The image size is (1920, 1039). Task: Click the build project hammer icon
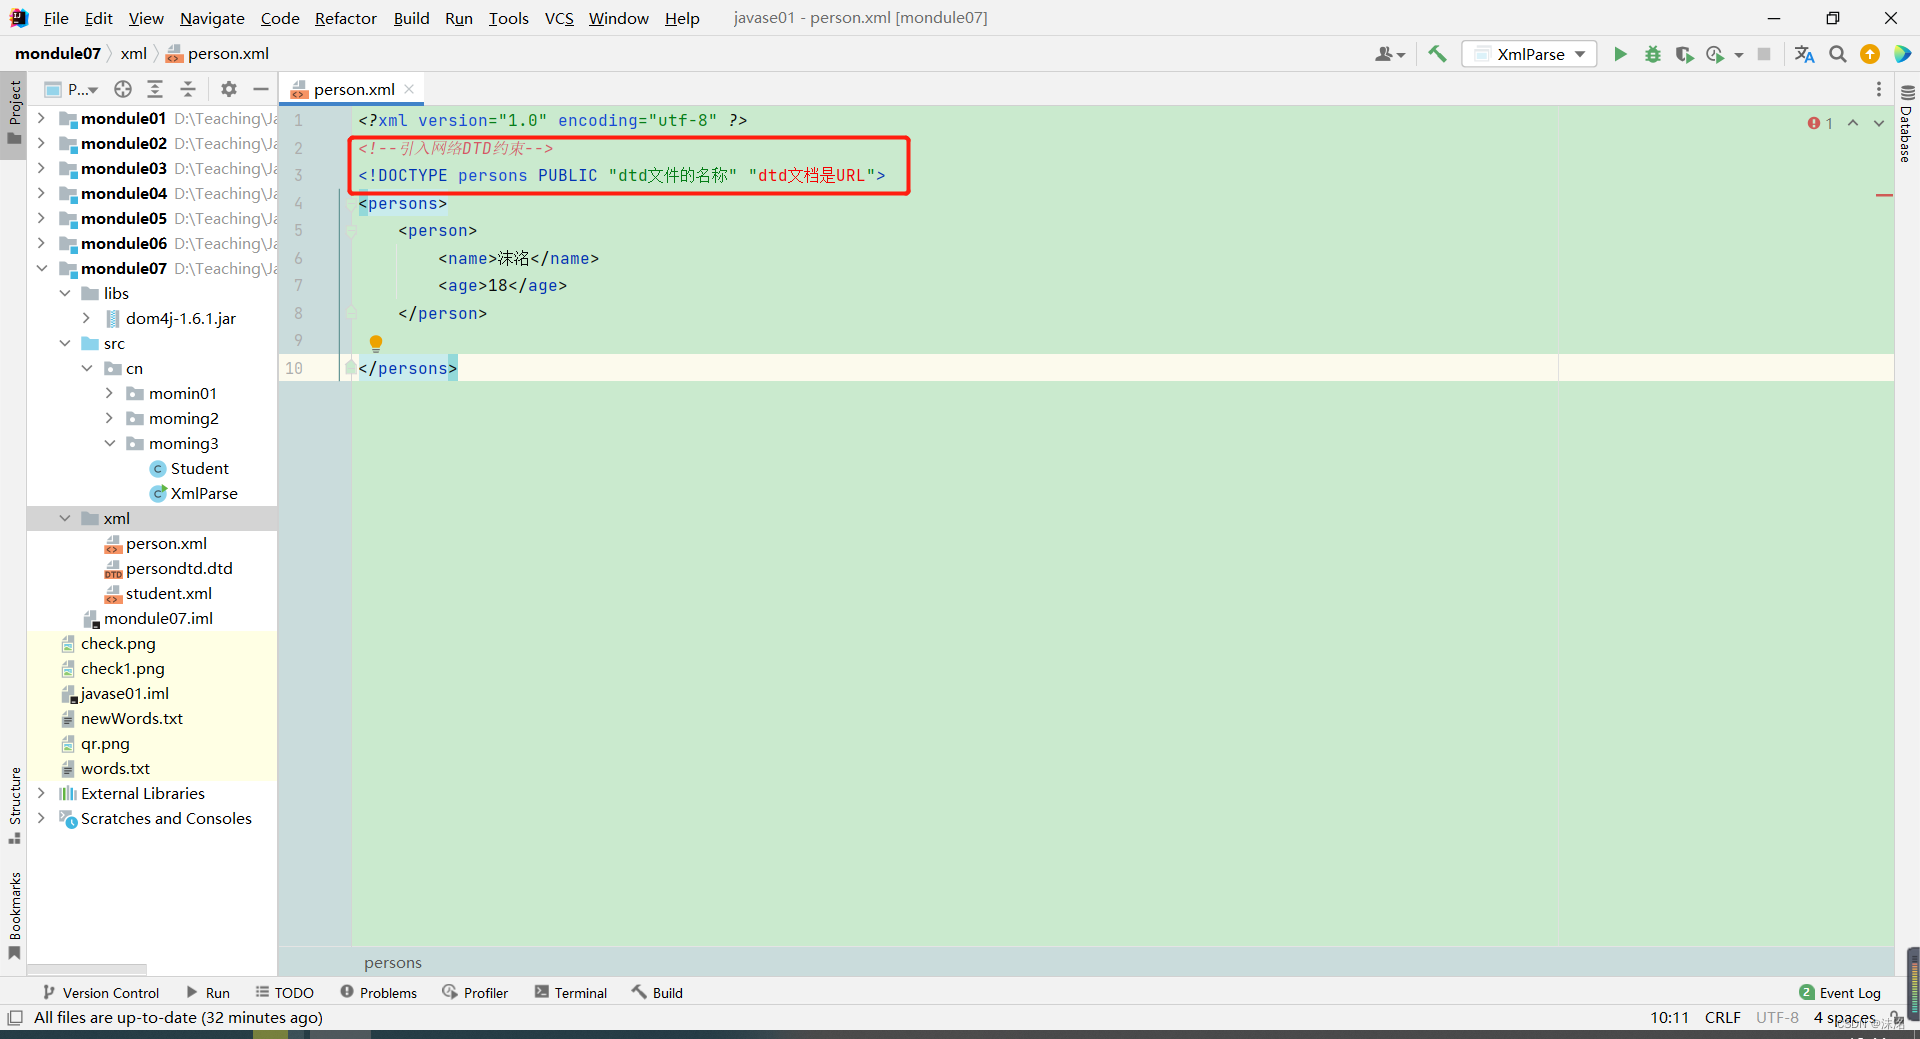1437,54
